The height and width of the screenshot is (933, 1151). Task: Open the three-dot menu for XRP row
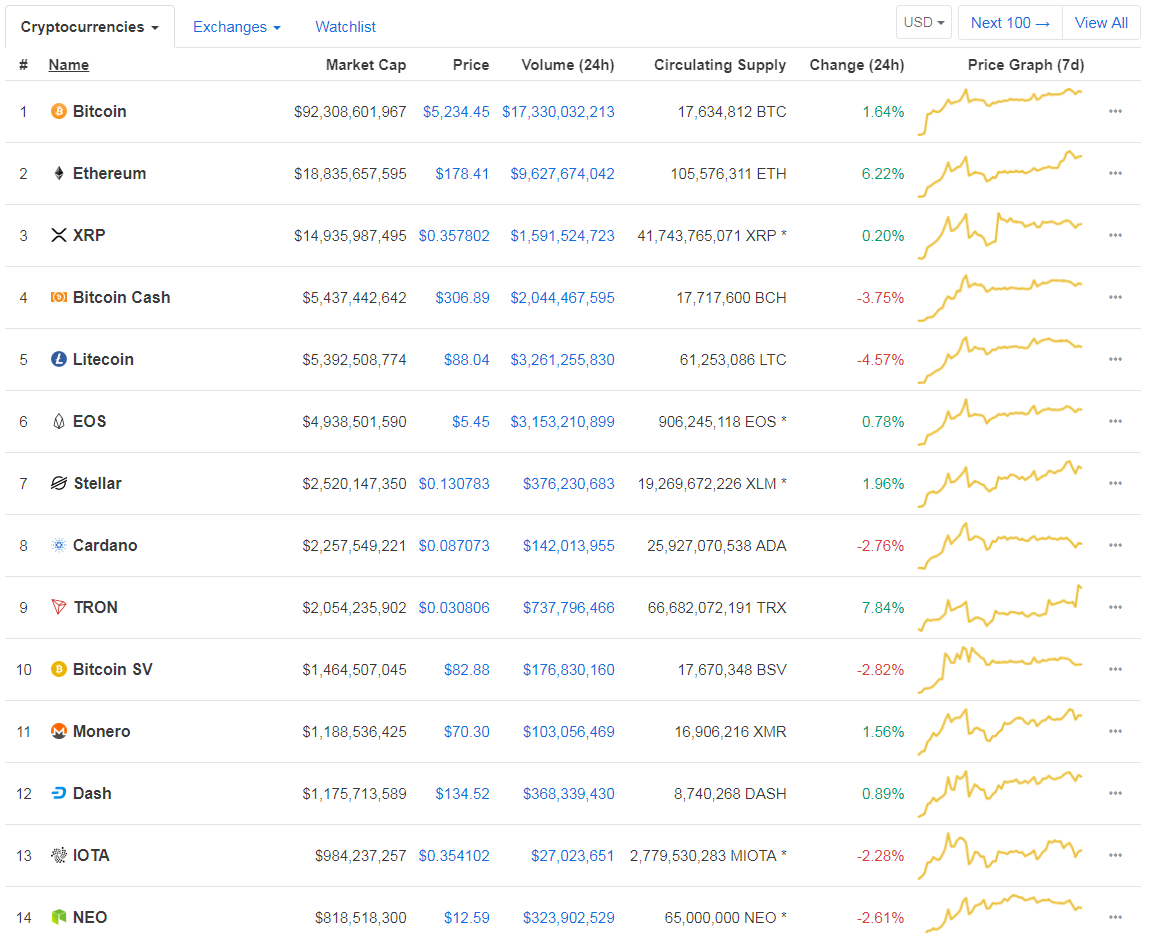tap(1116, 236)
